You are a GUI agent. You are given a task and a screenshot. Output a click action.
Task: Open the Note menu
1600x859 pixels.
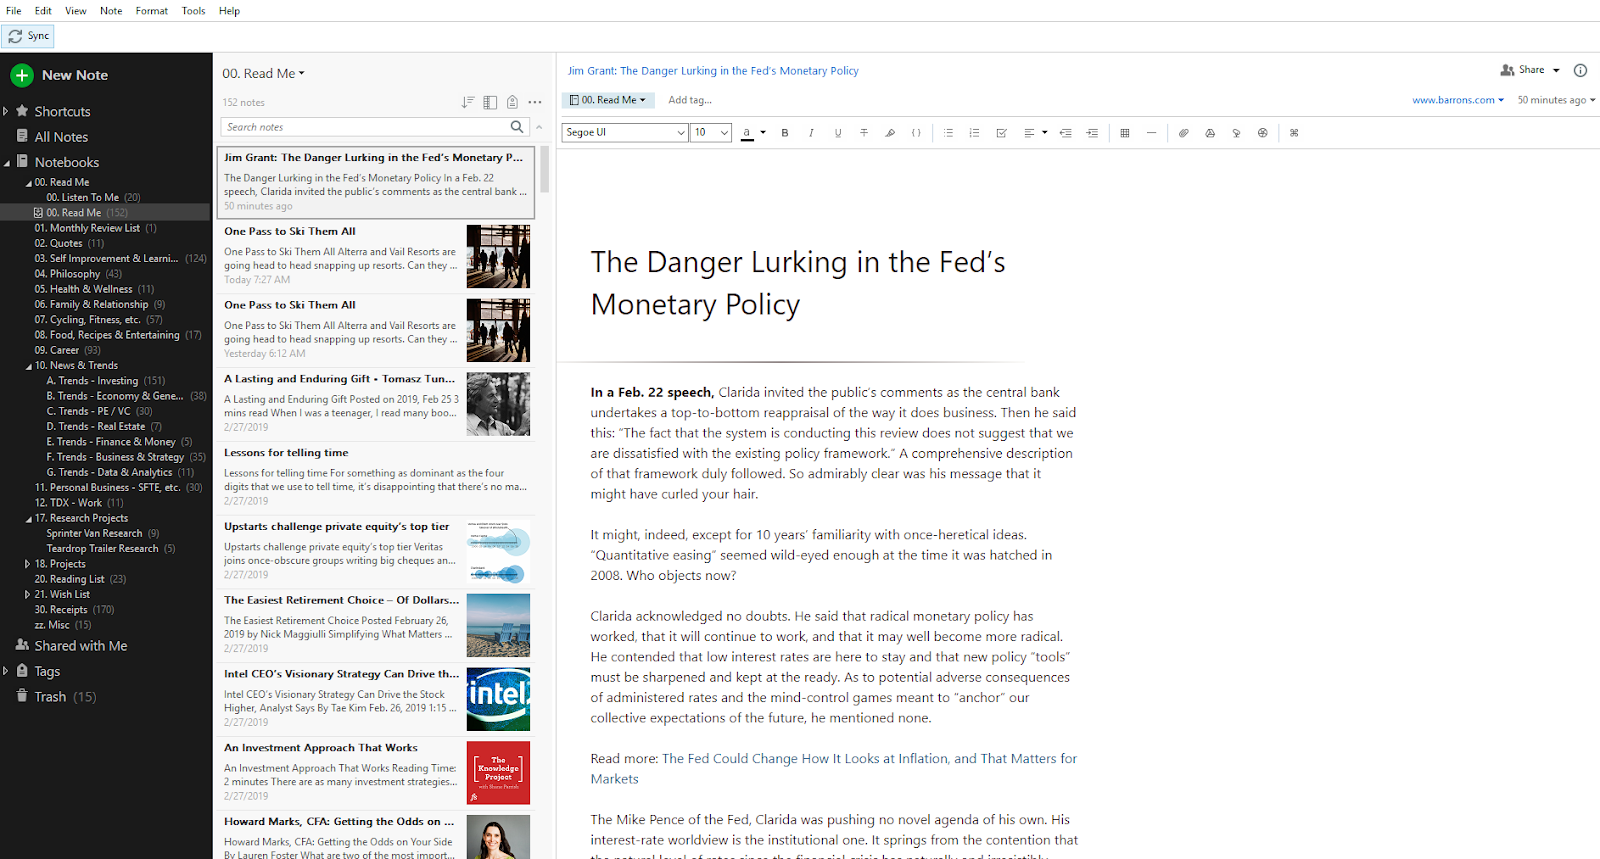click(x=111, y=11)
